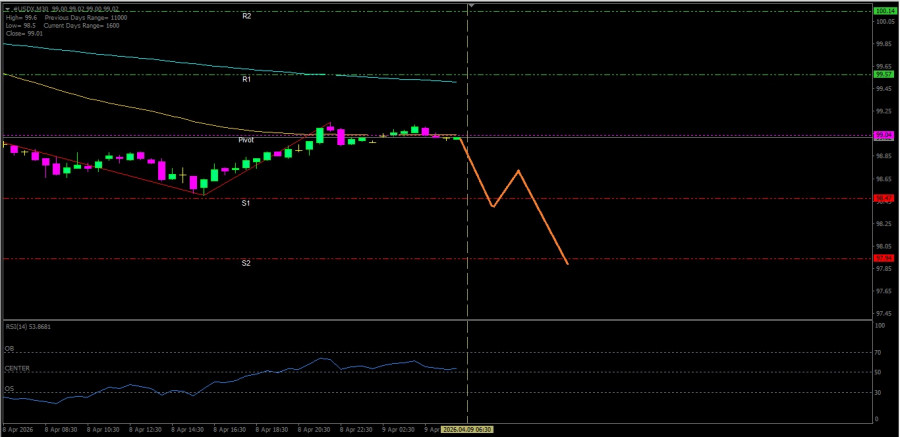Click the magenta 99.04 pivot price tag
The image size is (900, 437).
pos(883,135)
